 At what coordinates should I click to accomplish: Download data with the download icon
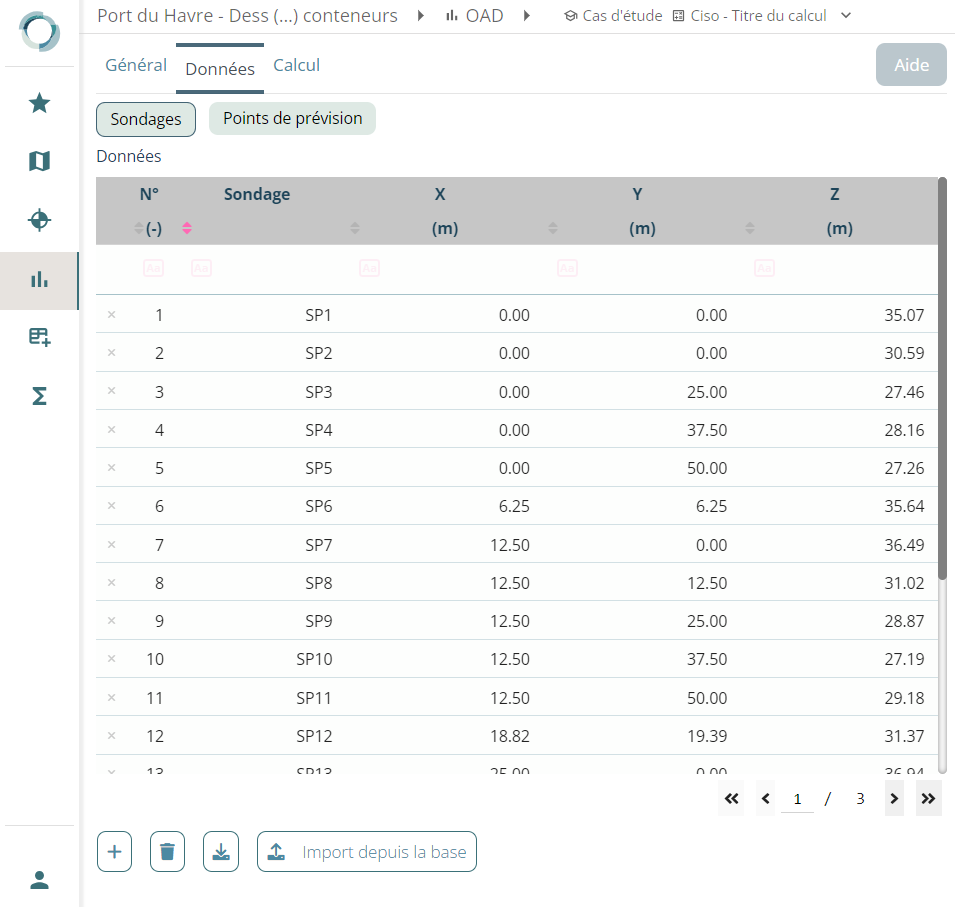click(x=220, y=852)
